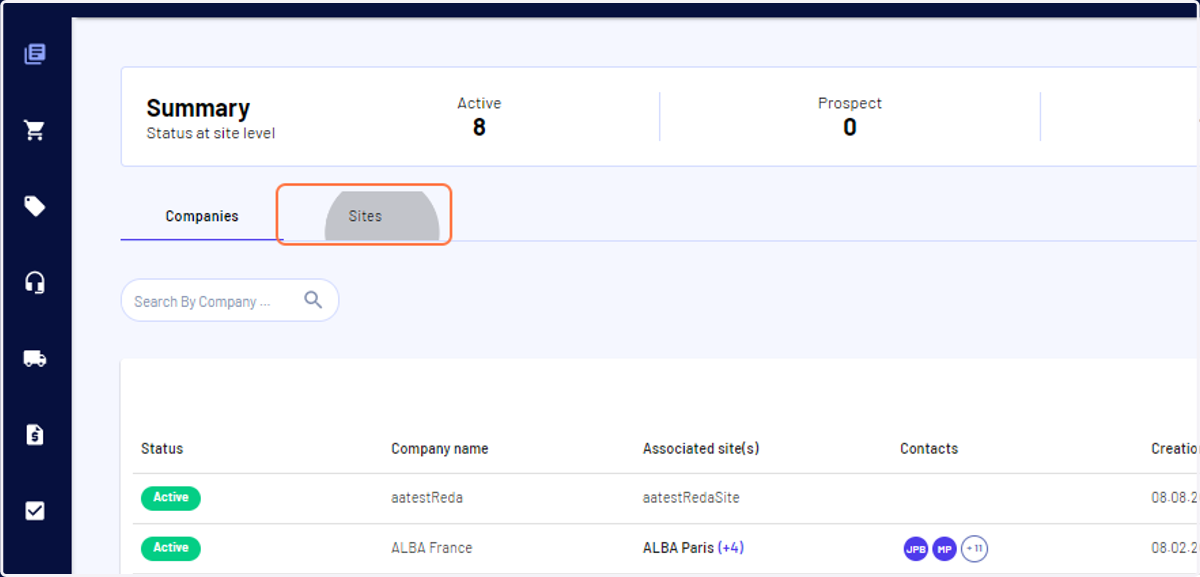Click the JPB contact avatar

[916, 549]
